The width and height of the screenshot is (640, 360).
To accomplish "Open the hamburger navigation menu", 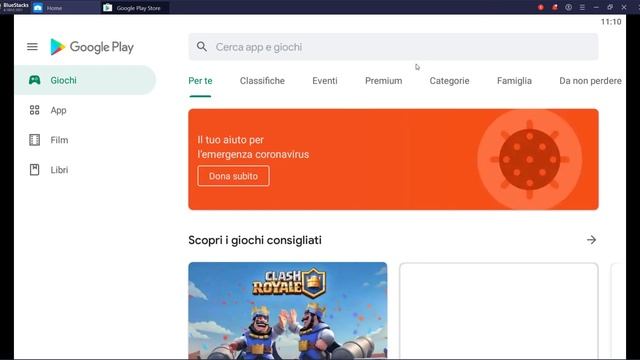I will [32, 47].
